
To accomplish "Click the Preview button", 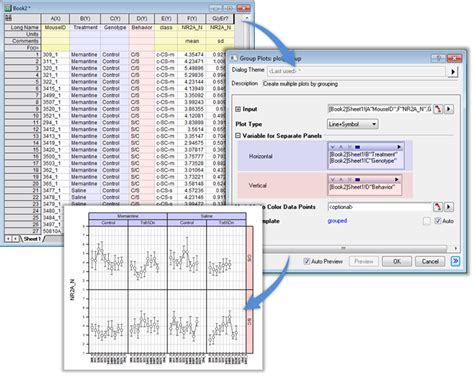I will [x=364, y=261].
